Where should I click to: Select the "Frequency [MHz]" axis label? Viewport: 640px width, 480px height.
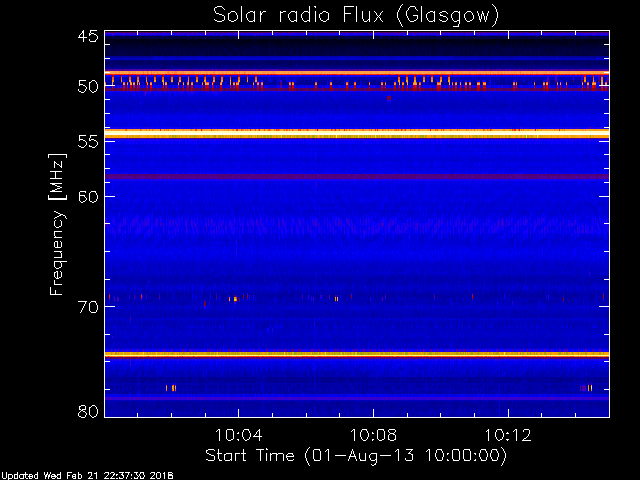[58, 222]
